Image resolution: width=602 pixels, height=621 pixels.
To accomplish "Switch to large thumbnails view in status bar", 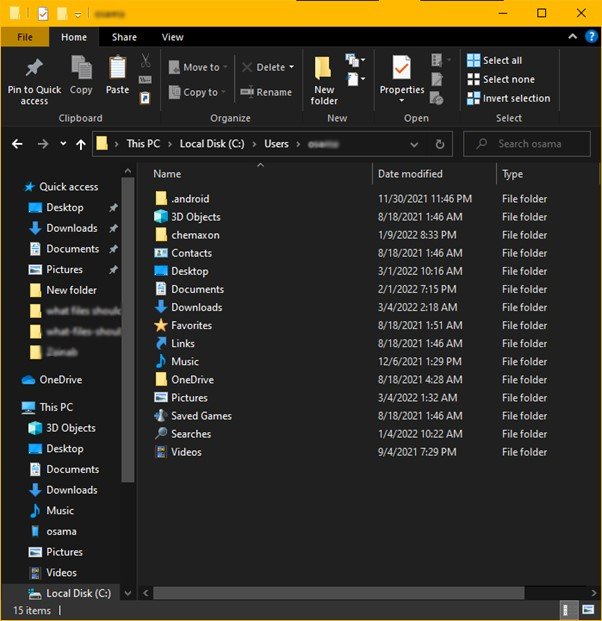I will pyautogui.click(x=587, y=610).
